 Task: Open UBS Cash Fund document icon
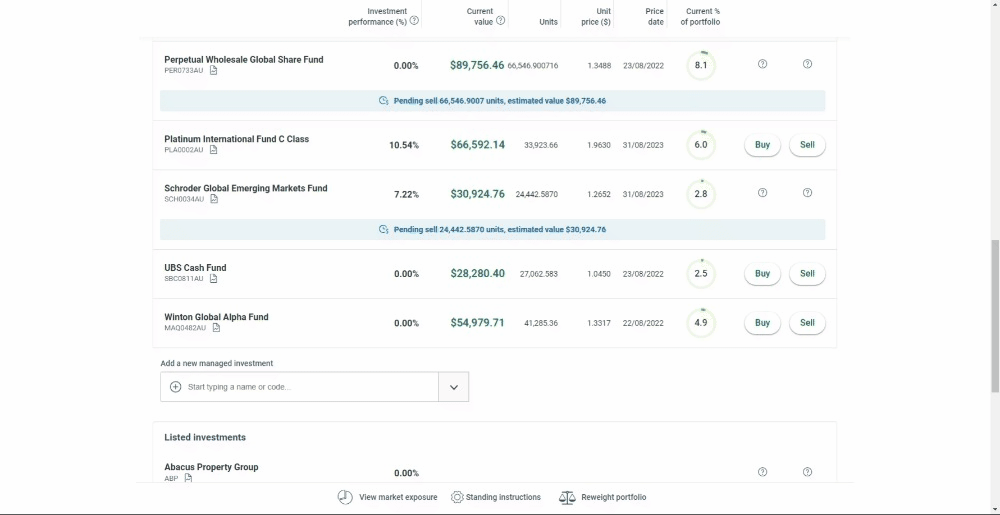pos(214,279)
